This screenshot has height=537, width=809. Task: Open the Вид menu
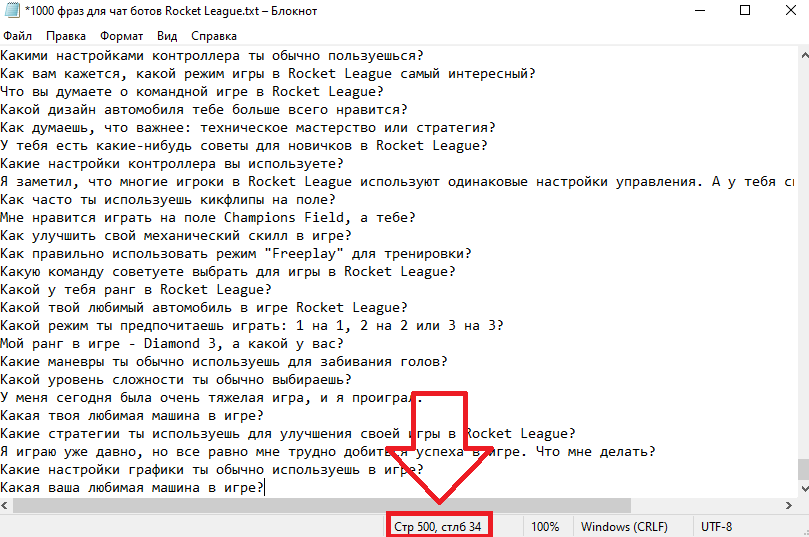167,36
